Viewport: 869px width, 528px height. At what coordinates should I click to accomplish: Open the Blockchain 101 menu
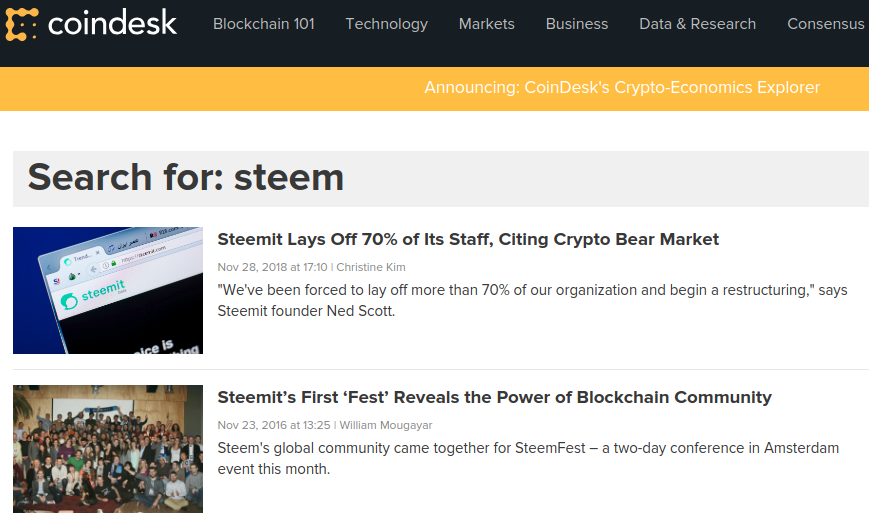pyautogui.click(x=264, y=24)
